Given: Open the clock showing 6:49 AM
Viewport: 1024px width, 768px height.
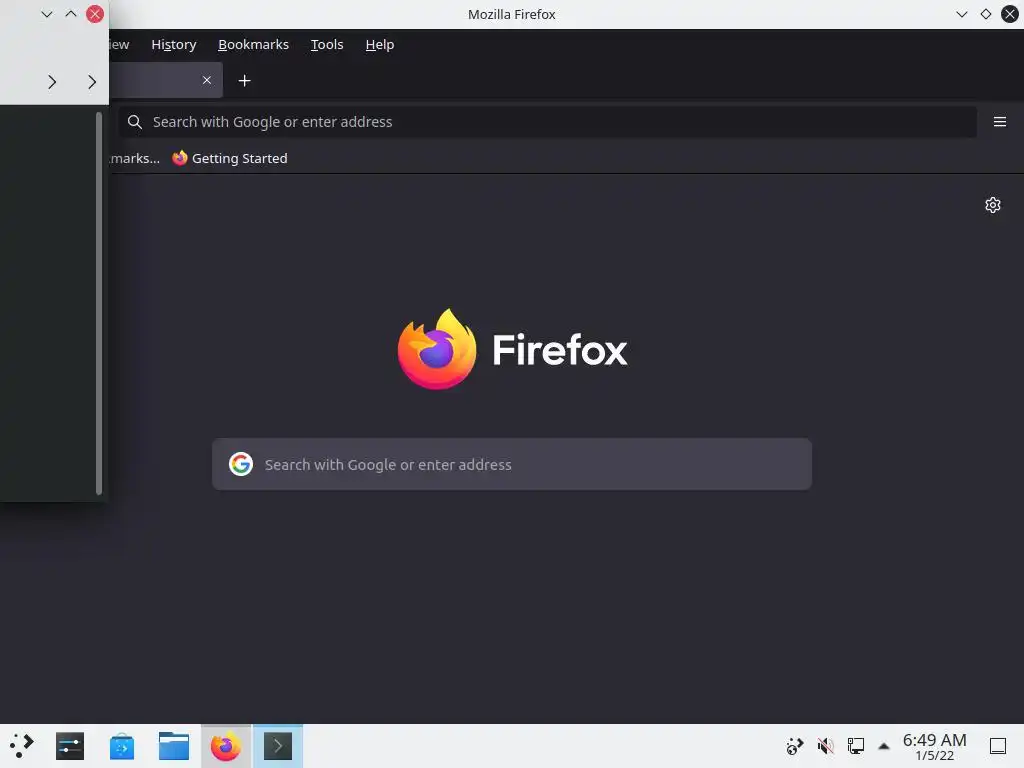Looking at the screenshot, I should click(x=935, y=746).
